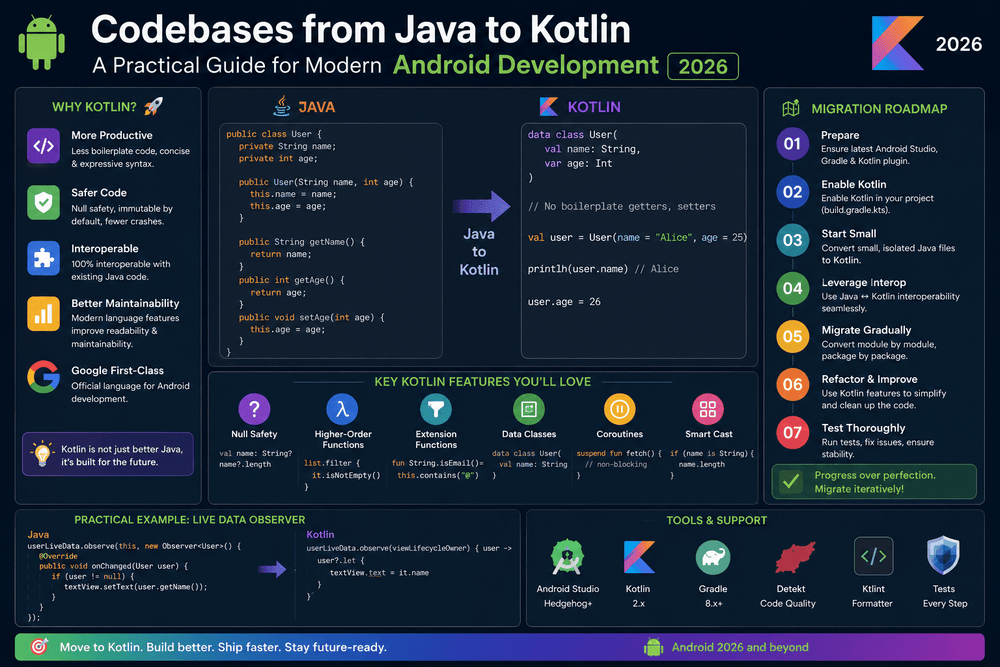Viewport: 1000px width, 667px height.
Task: Click the "MIGRATION ROADMAP" heading
Action: tap(879, 109)
